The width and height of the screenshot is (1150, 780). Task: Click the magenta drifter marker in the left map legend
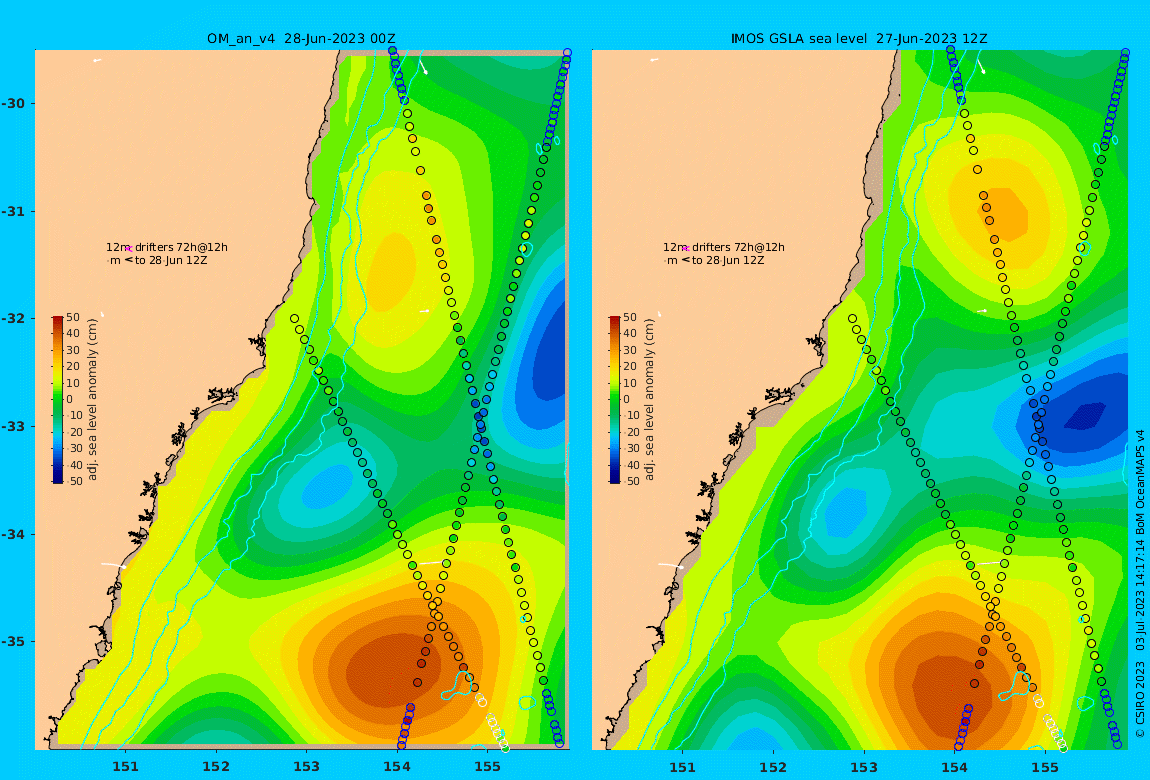129,249
